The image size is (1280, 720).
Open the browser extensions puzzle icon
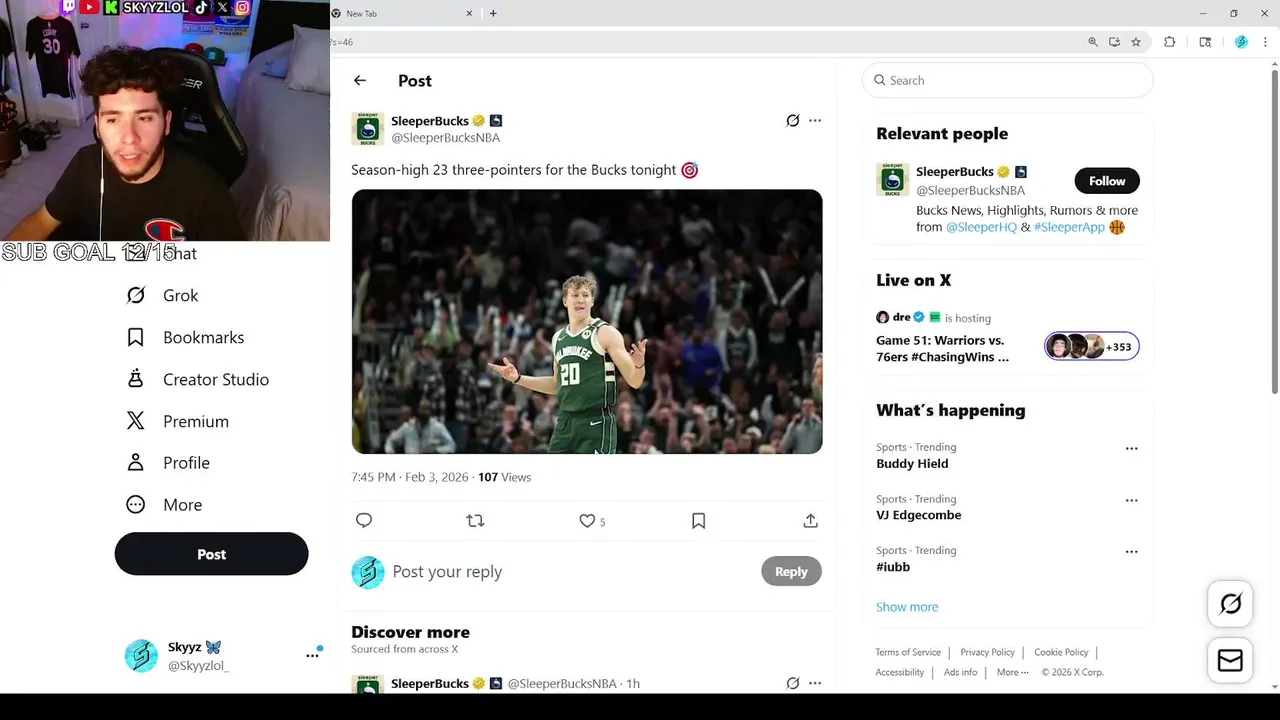point(1169,42)
